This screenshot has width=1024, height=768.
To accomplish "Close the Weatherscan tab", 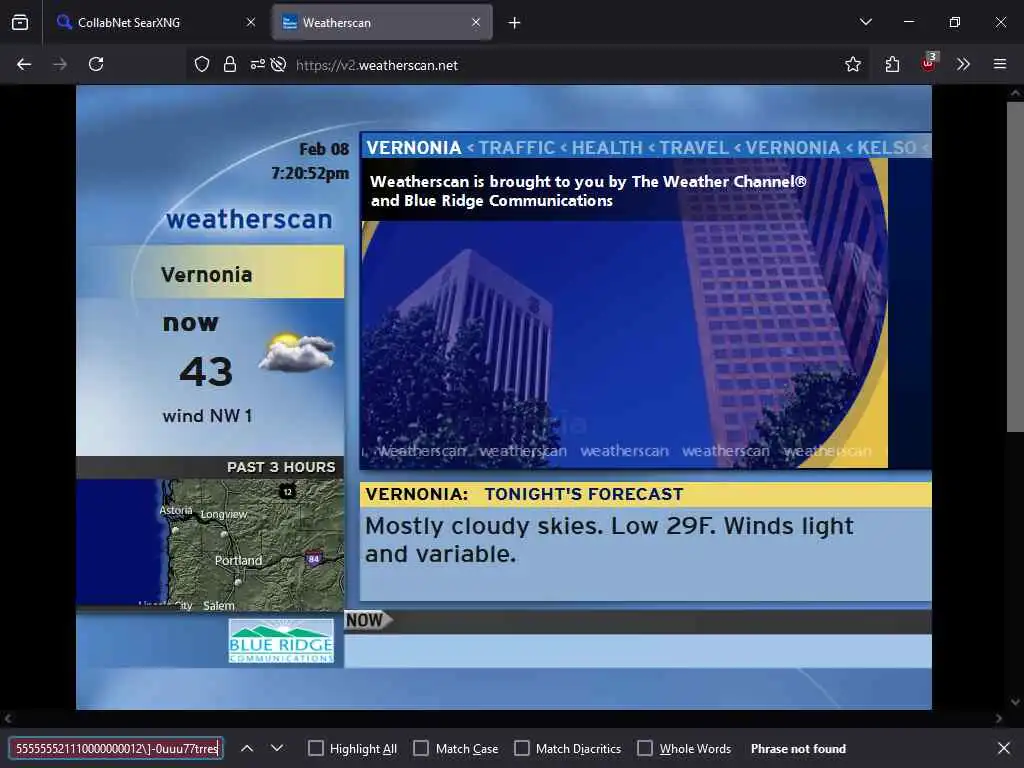I will (476, 23).
